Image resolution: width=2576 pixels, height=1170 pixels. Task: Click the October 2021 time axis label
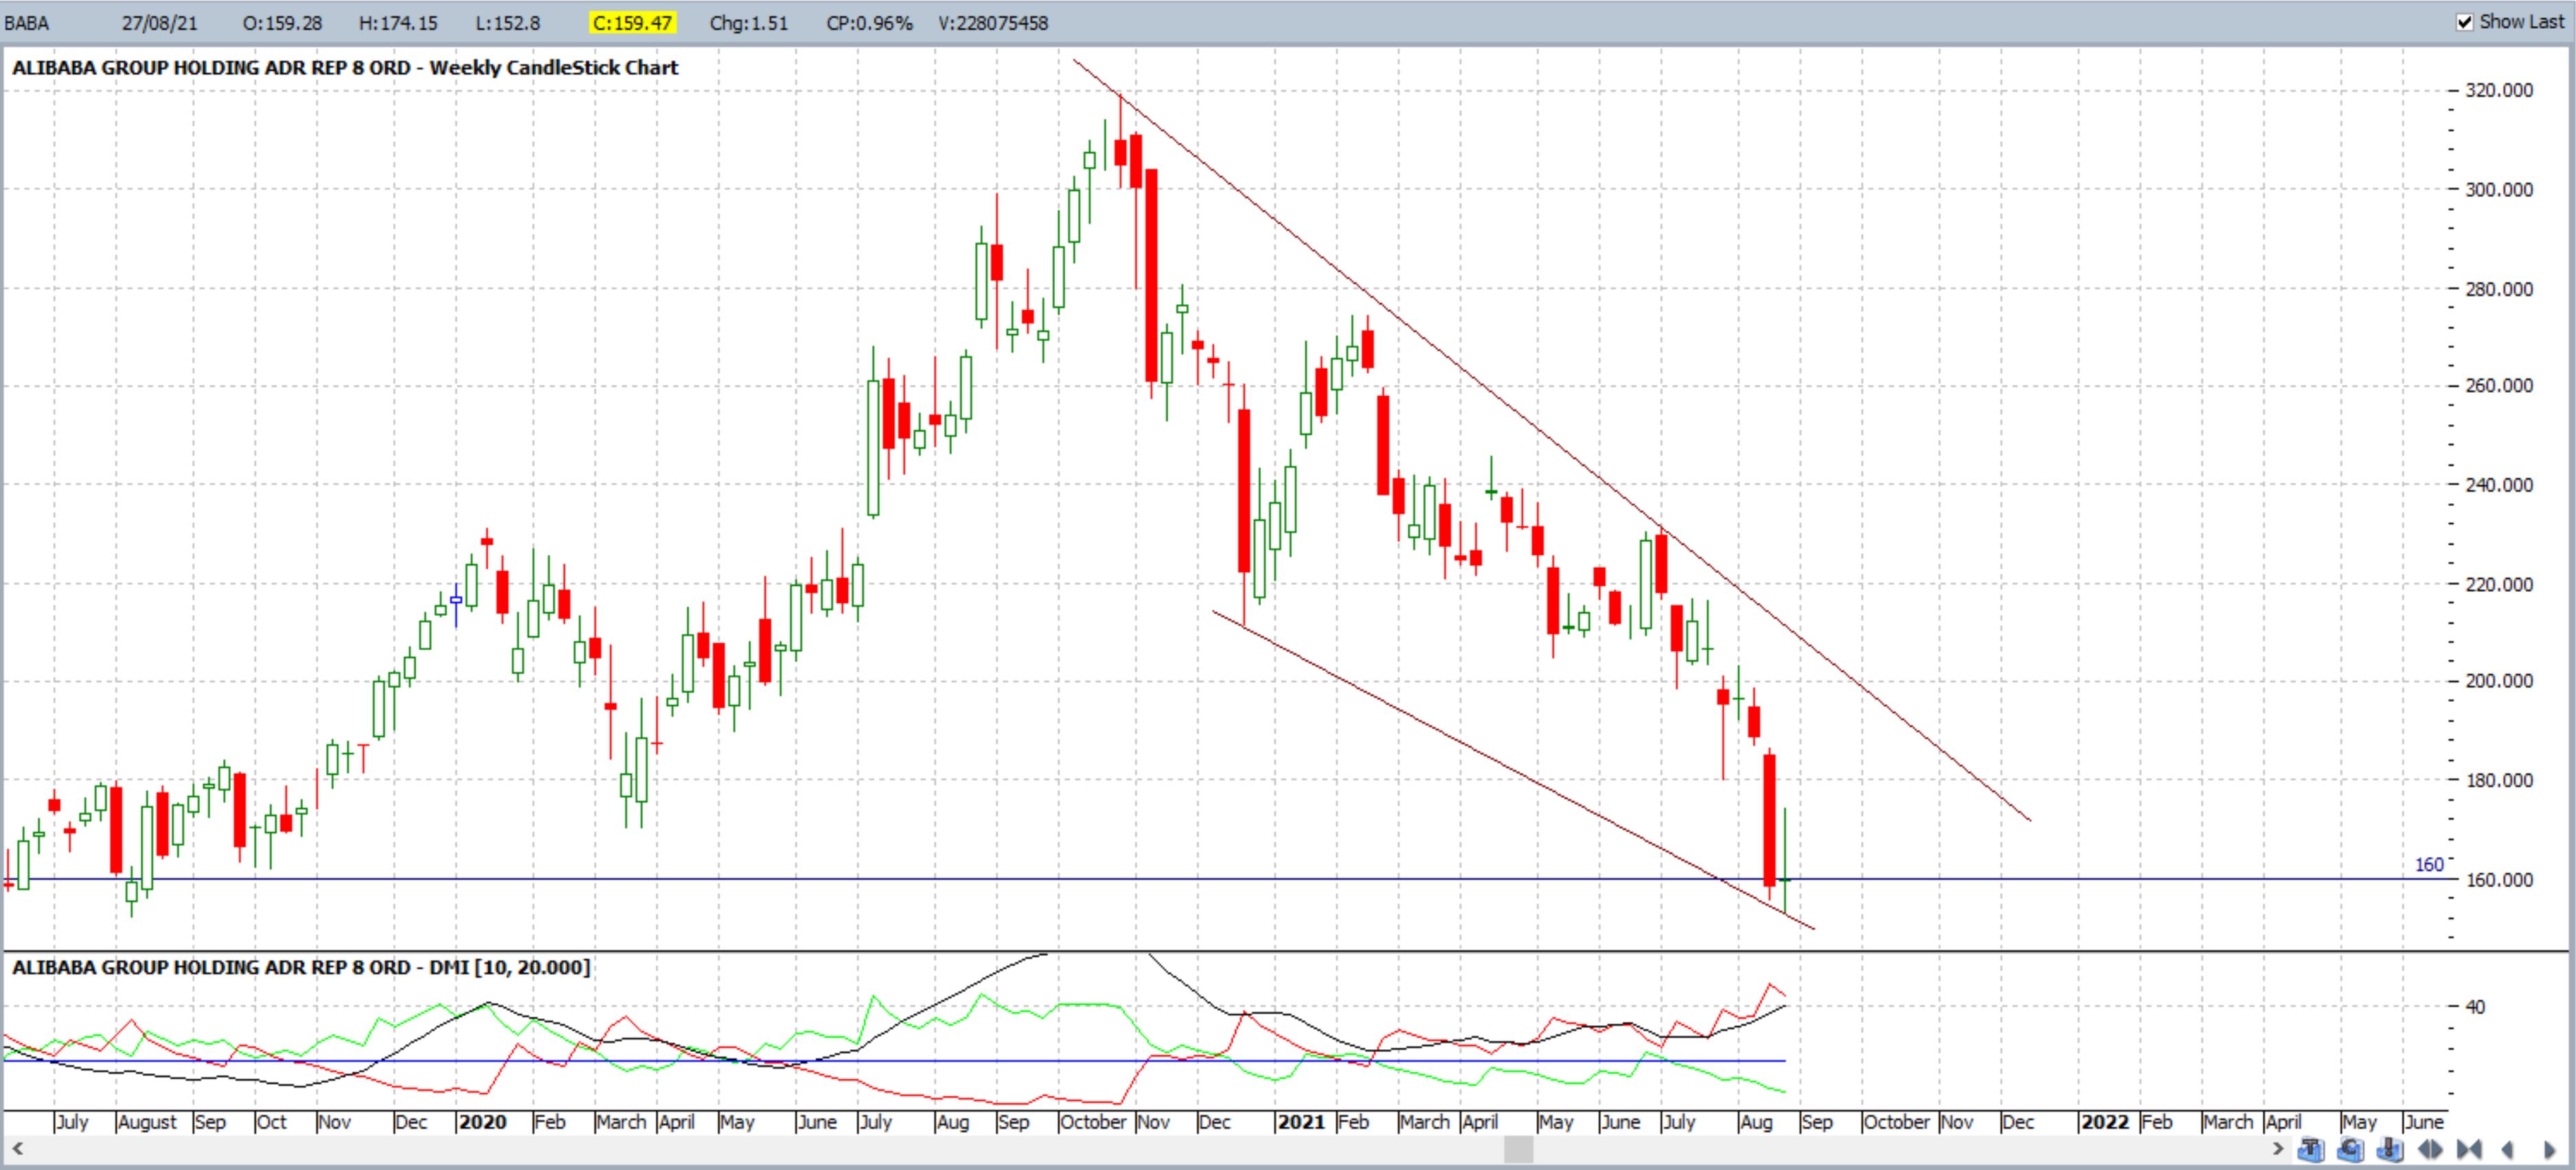point(1896,1122)
